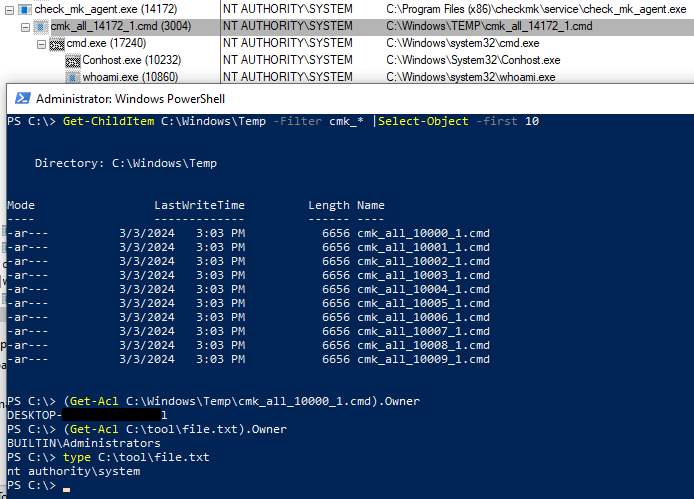Click the whoami.exe process icon

click(x=72, y=77)
